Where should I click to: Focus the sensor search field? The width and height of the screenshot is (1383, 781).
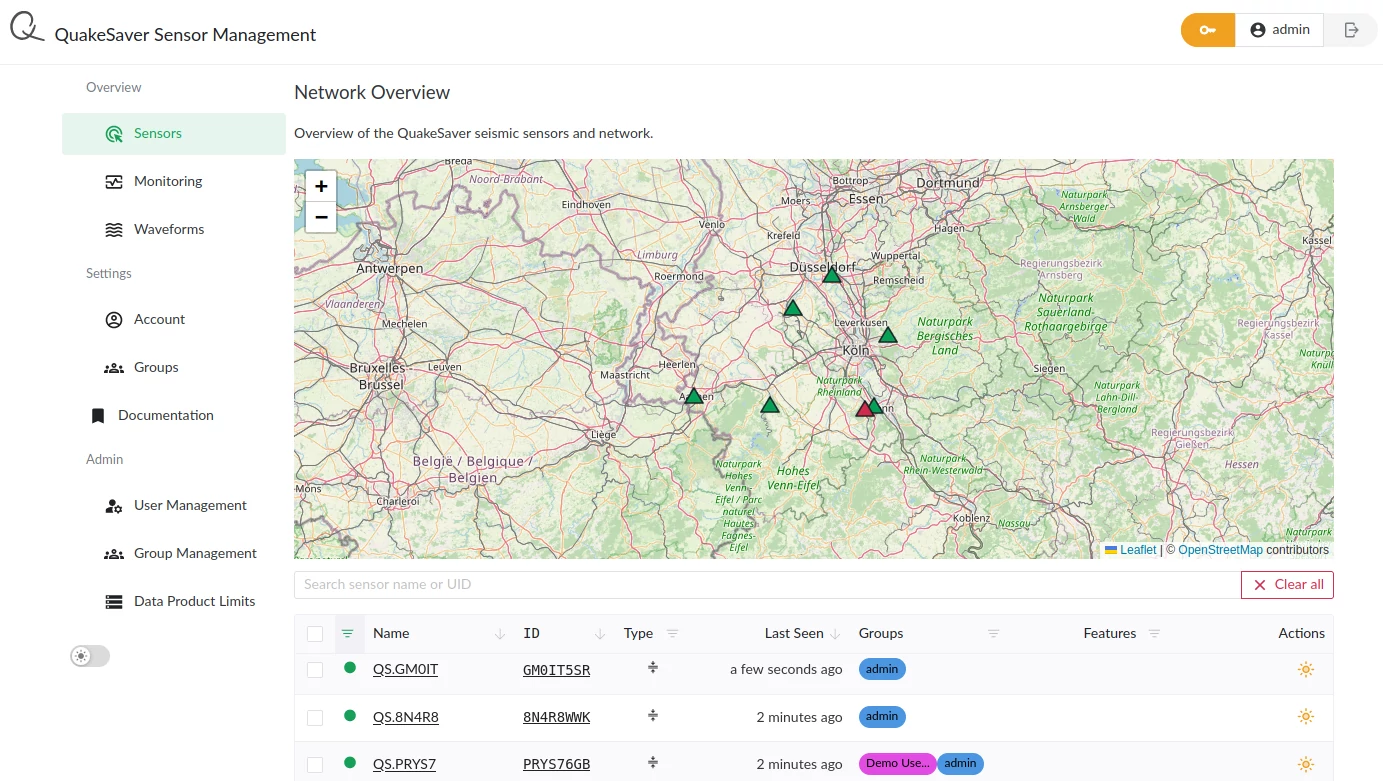767,585
